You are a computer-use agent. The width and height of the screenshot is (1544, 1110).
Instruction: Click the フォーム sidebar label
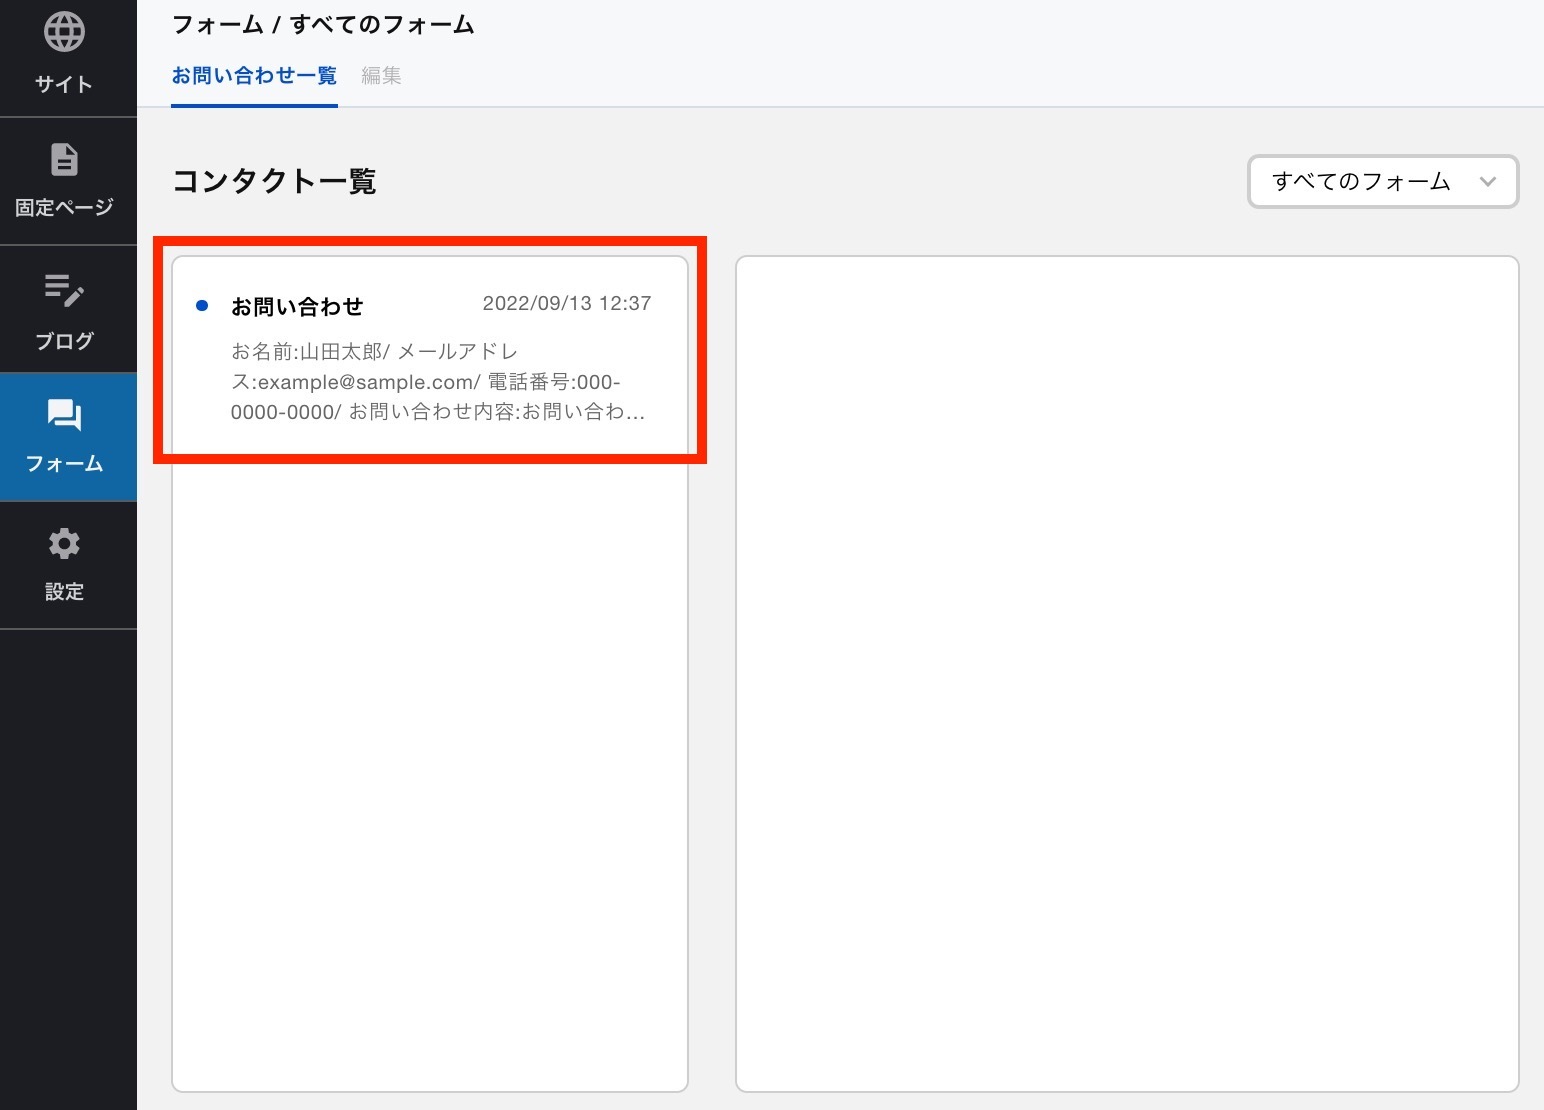coord(64,464)
